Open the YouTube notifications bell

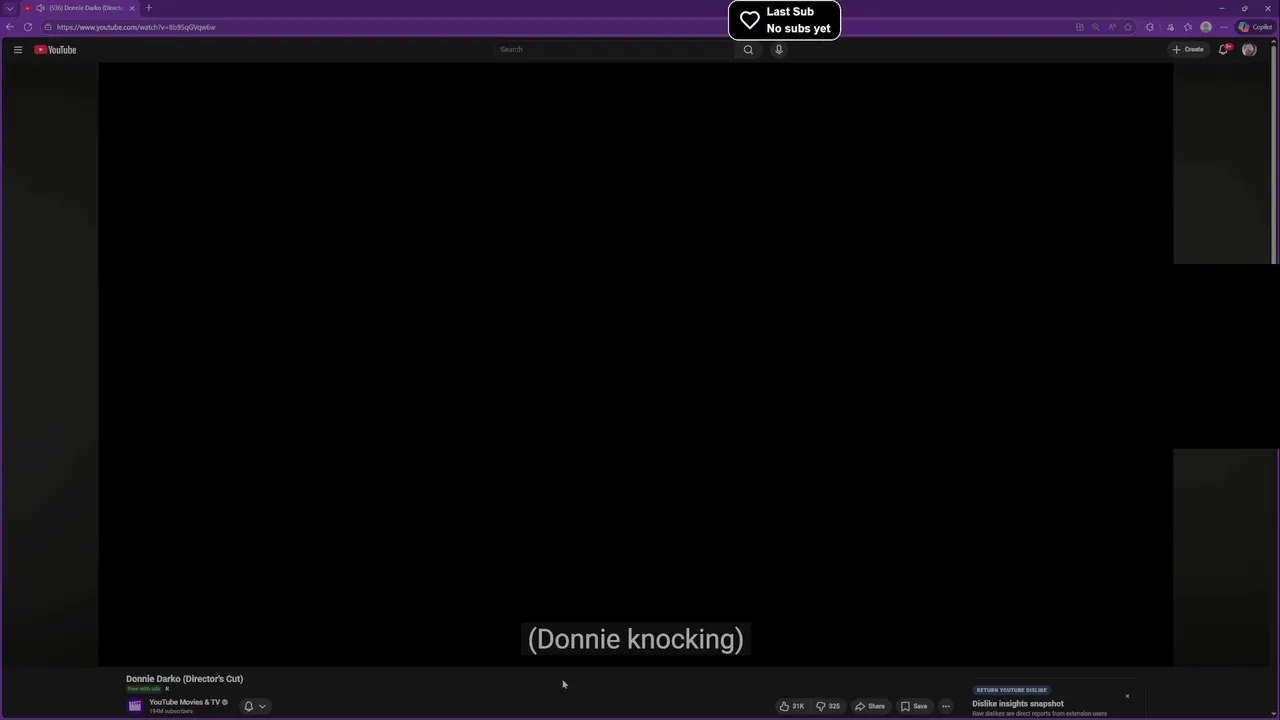[x=1223, y=49]
